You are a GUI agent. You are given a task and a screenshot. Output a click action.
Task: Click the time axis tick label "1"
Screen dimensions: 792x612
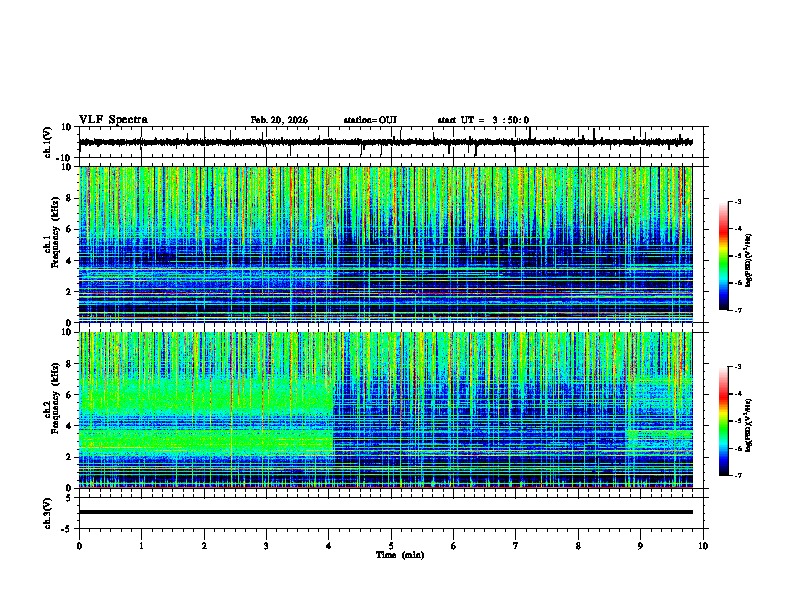[141, 546]
